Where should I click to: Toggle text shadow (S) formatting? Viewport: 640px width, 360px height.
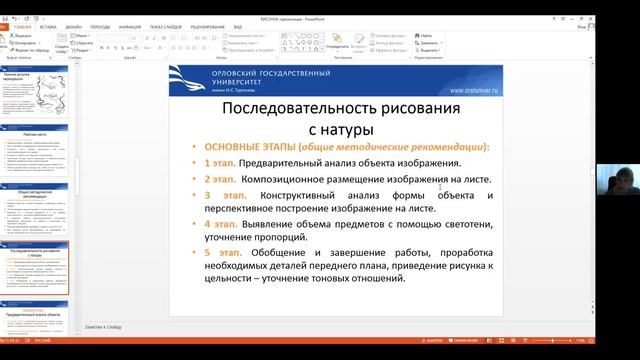coord(122,48)
